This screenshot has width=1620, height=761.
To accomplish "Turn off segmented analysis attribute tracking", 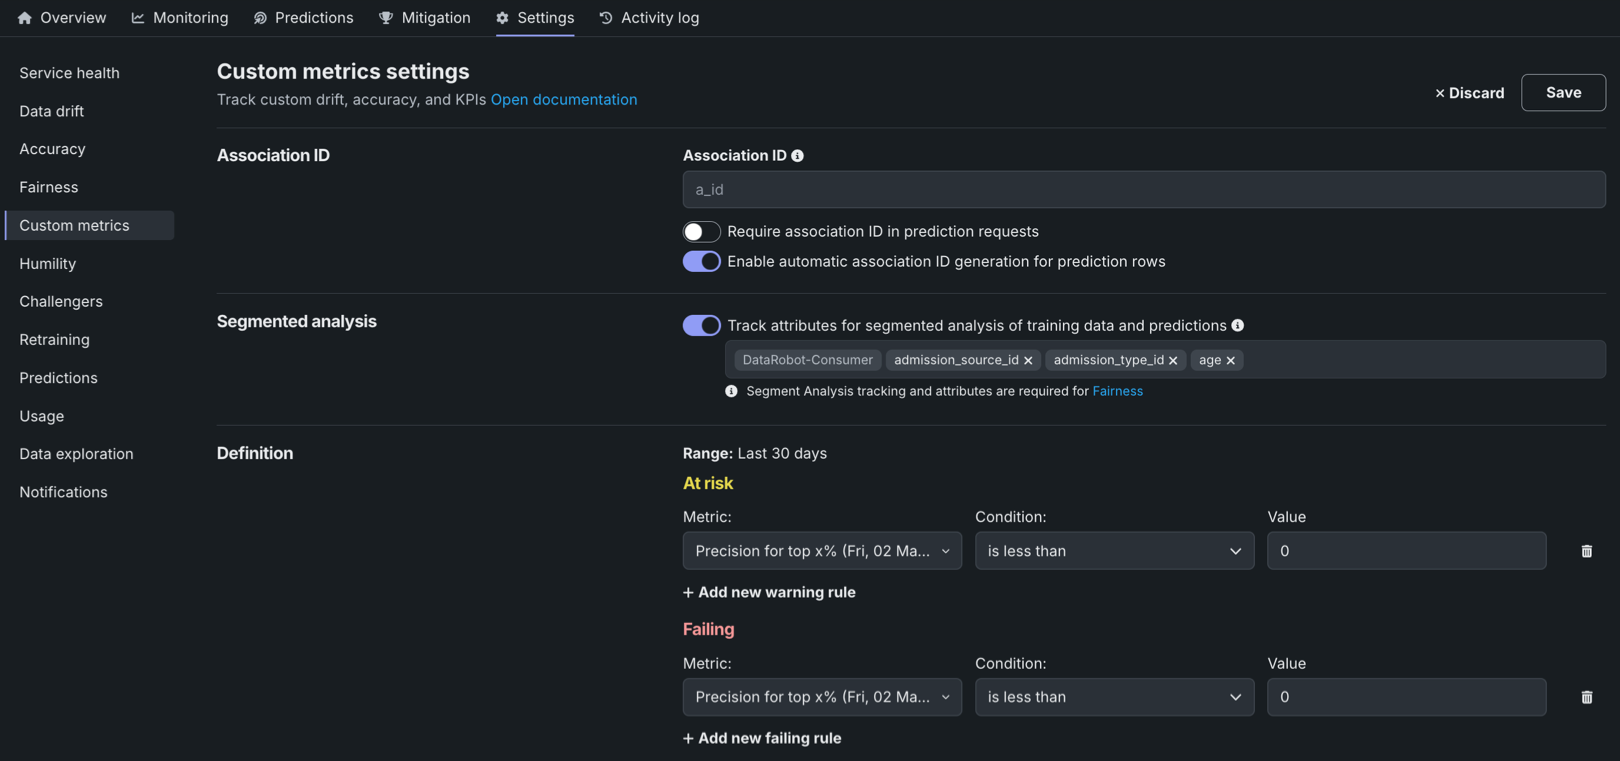I will point(701,326).
